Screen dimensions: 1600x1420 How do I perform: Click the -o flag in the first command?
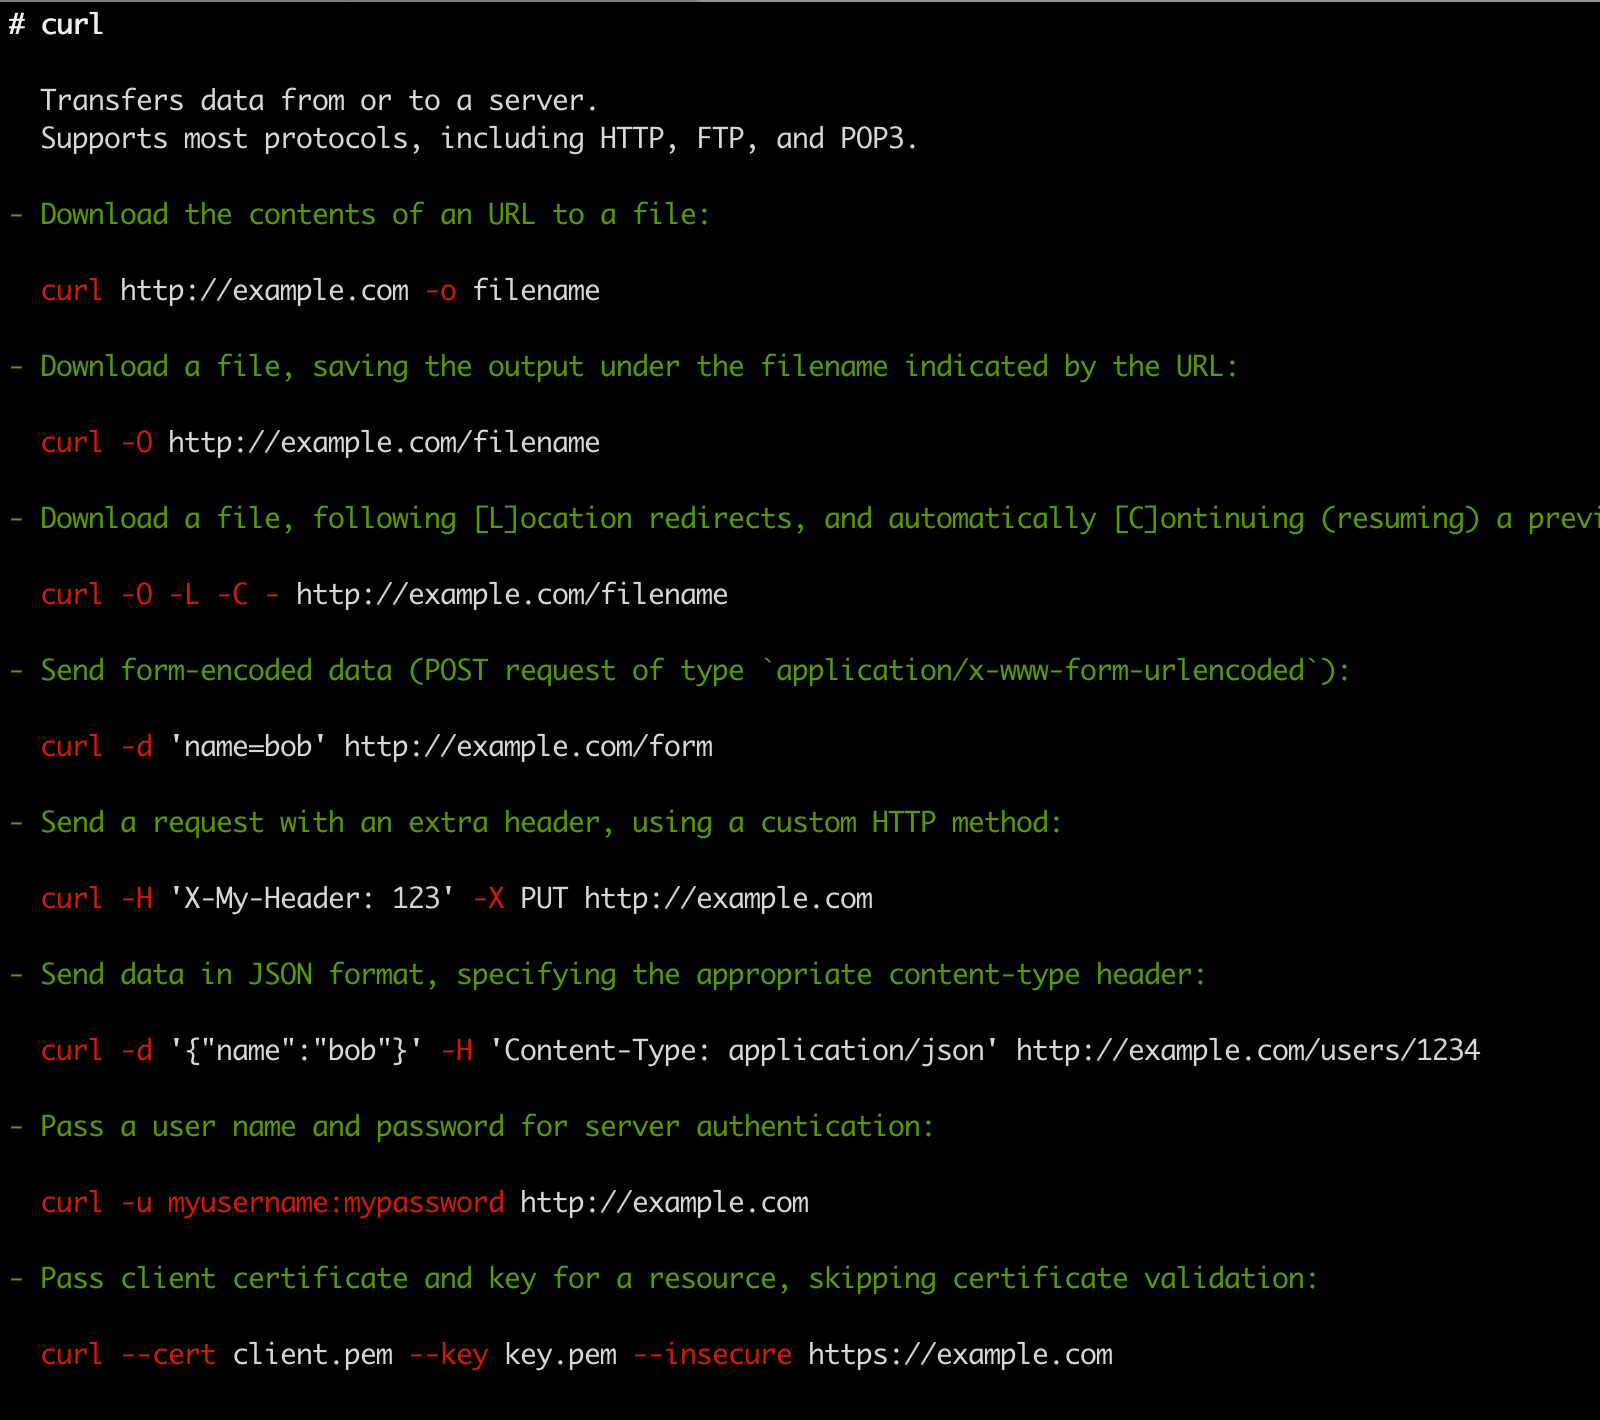point(440,290)
